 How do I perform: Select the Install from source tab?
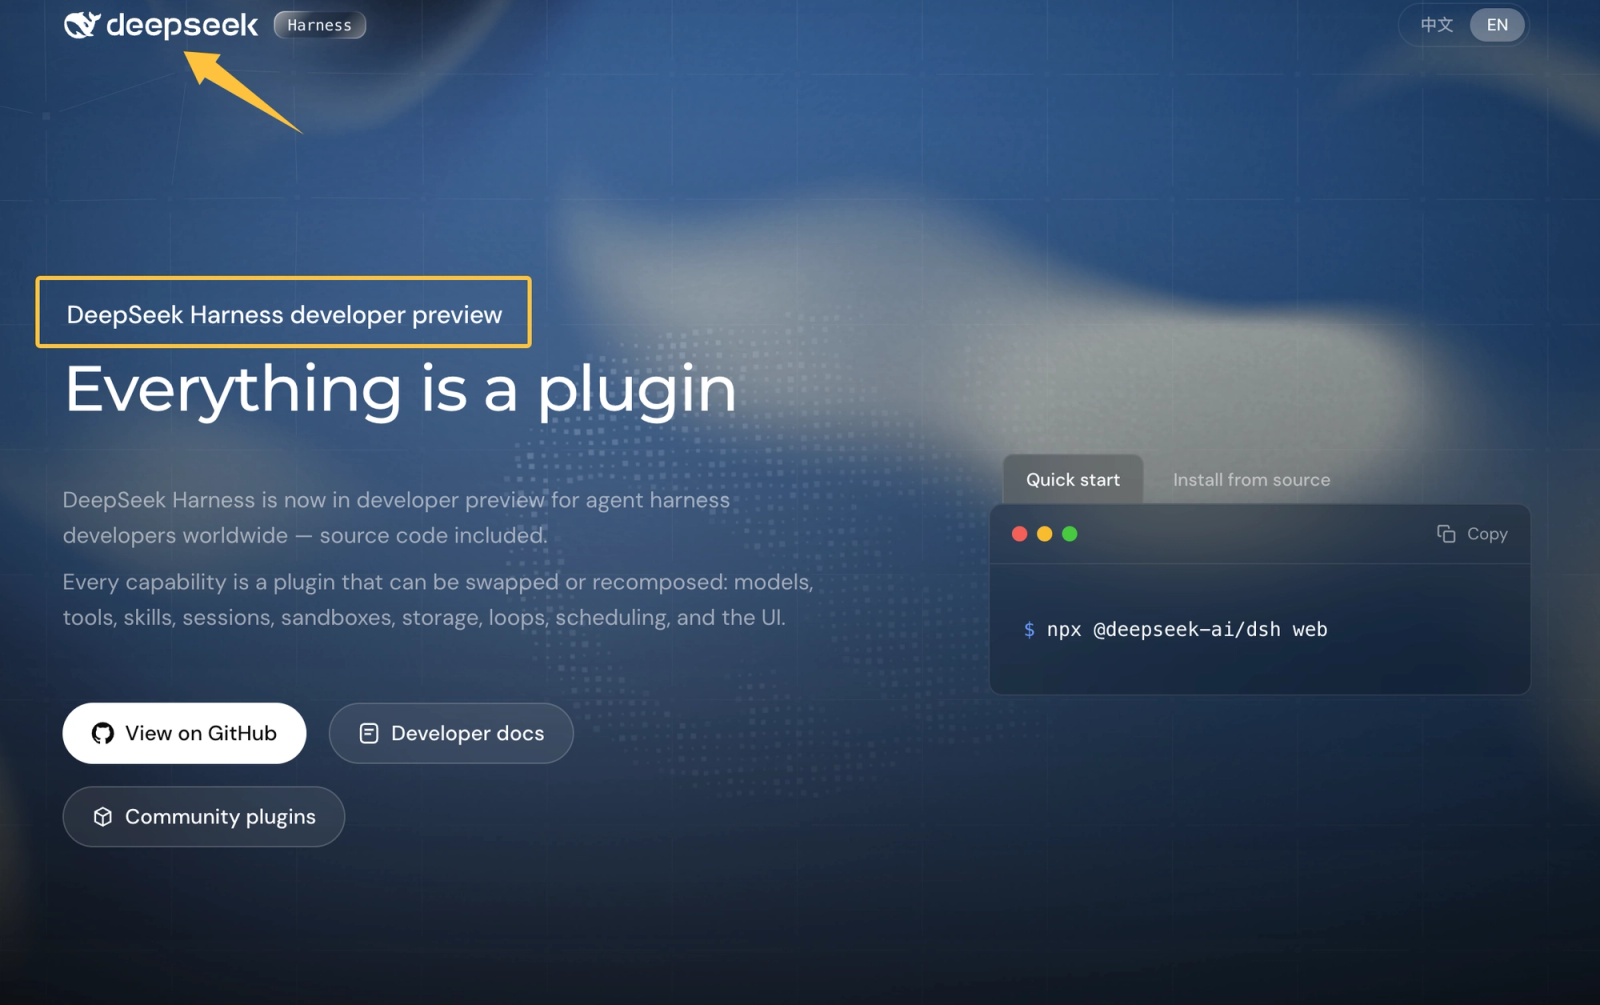1251,480
